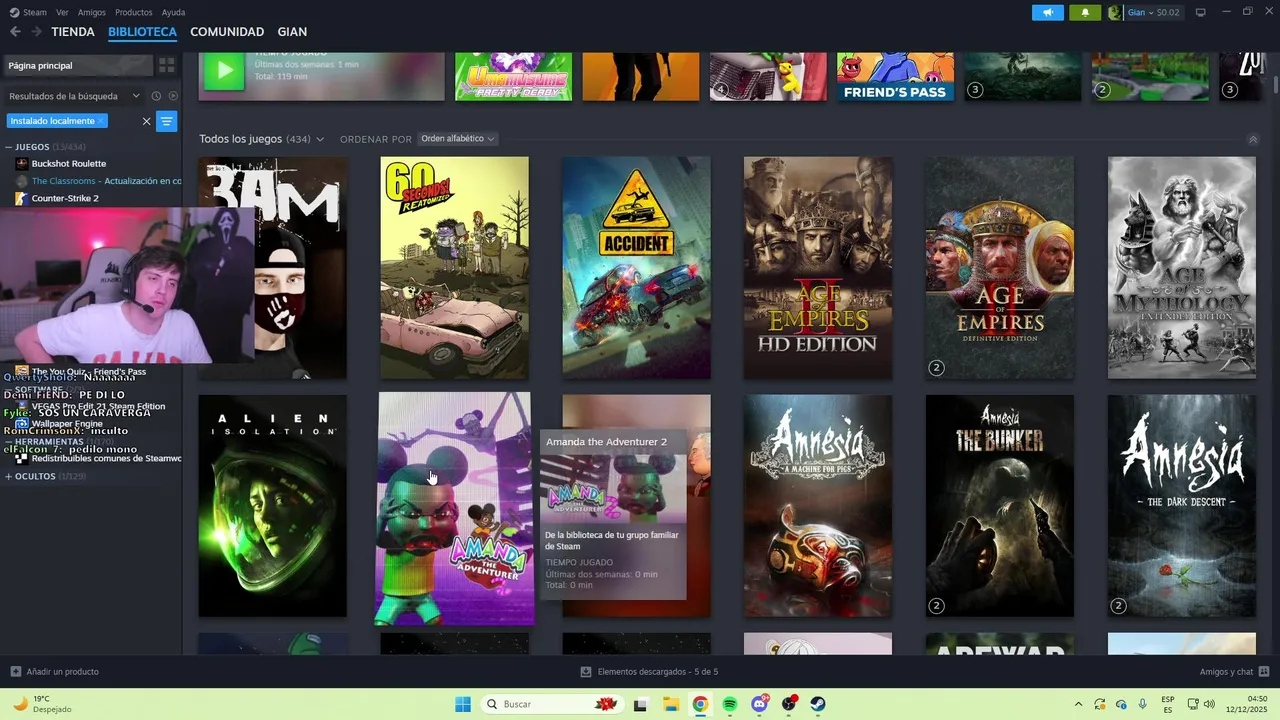Open Orden alfabético sort dropdown

coord(457,139)
